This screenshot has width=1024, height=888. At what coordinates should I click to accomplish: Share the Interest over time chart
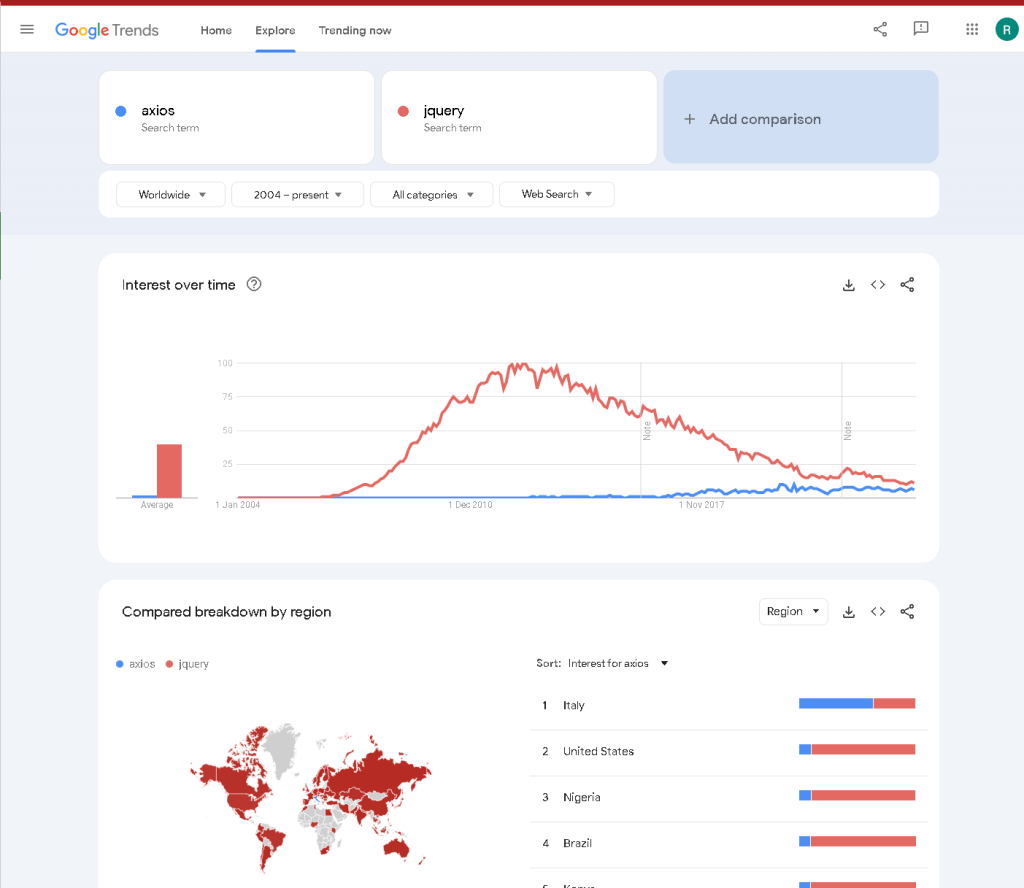pos(907,285)
